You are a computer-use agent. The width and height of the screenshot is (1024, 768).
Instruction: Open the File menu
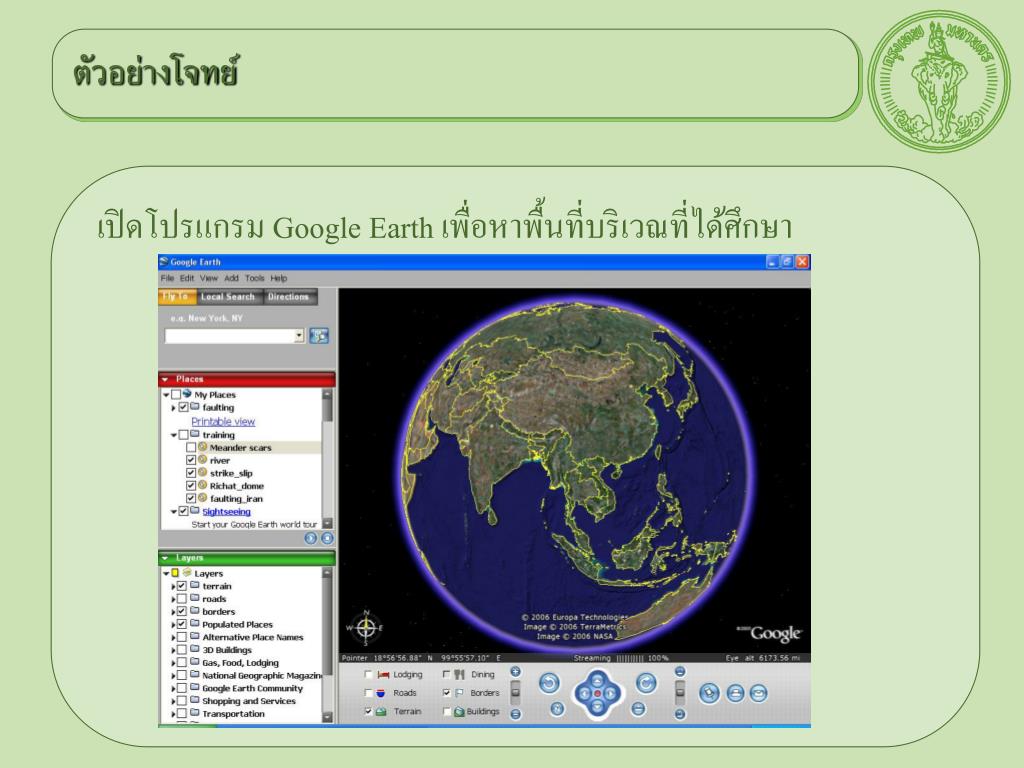167,278
